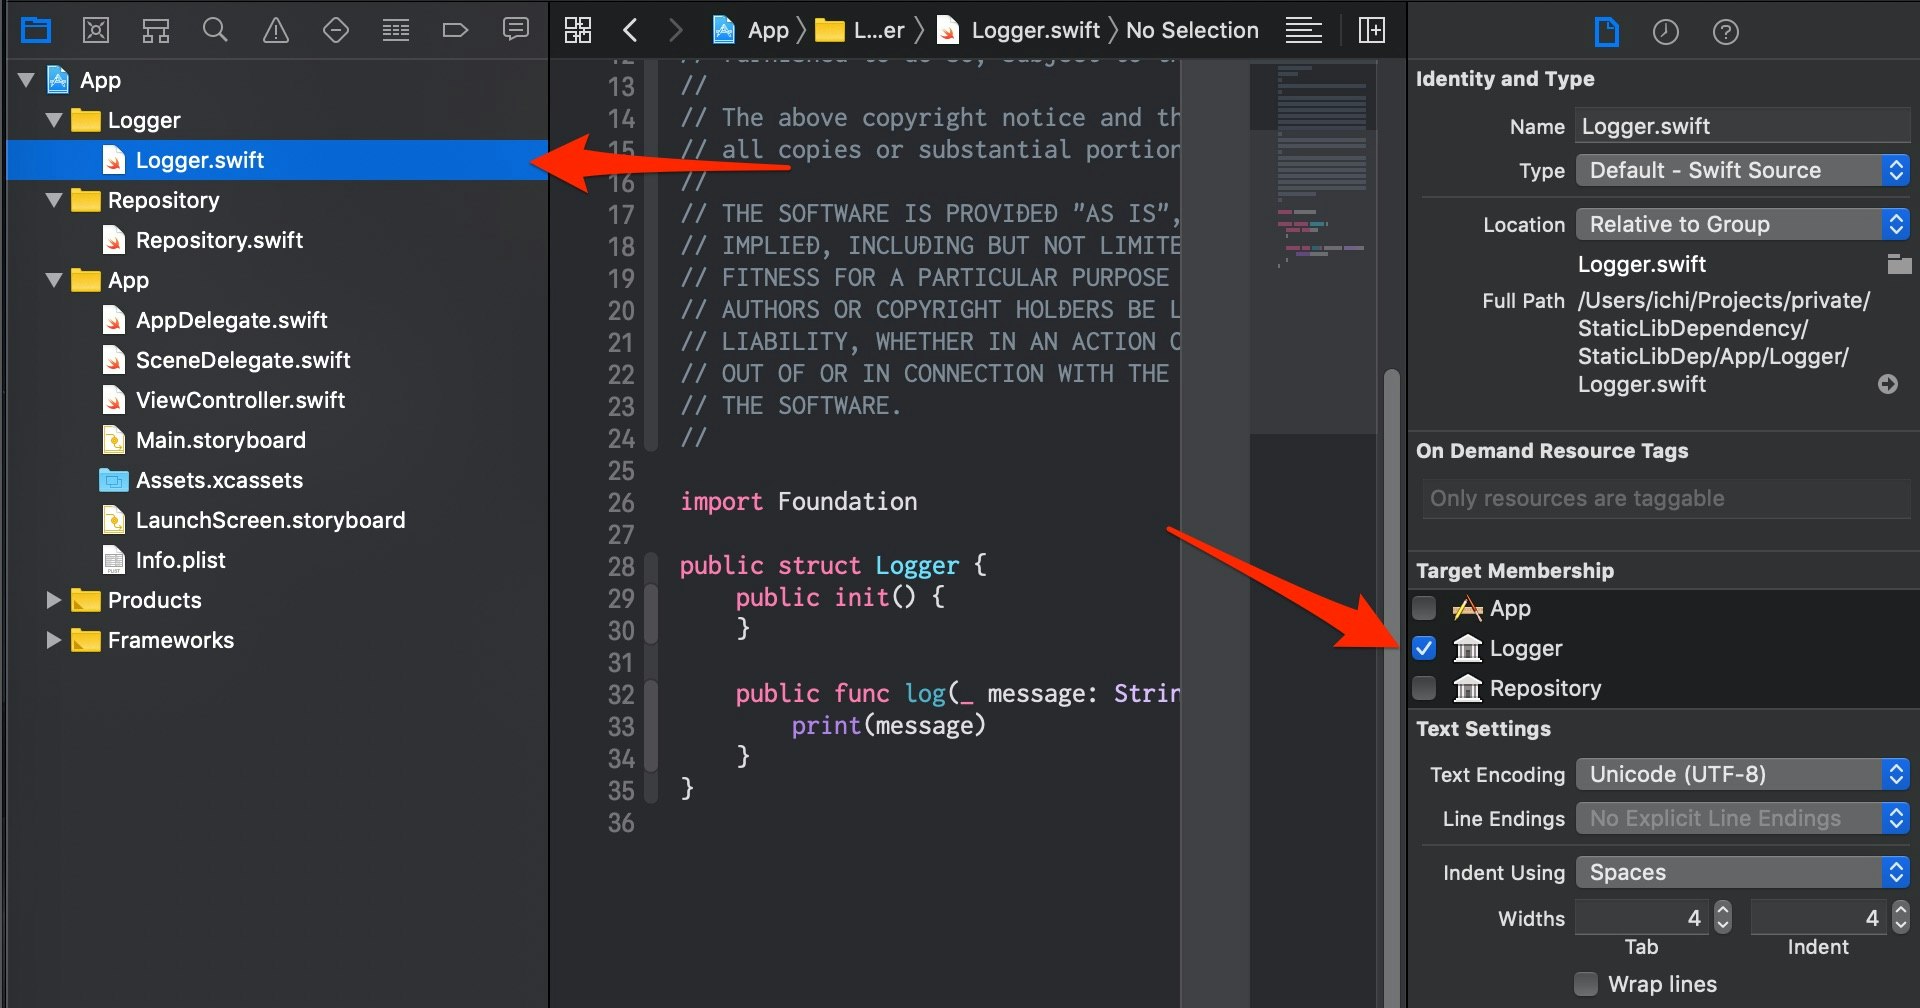Open Location dropdown Relative to Group

pyautogui.click(x=1743, y=224)
